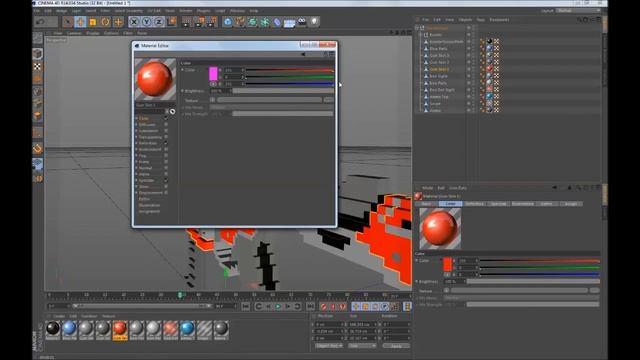640x360 pixels.
Task: Select the Live Selection arrow tool
Action: (x=68, y=22)
